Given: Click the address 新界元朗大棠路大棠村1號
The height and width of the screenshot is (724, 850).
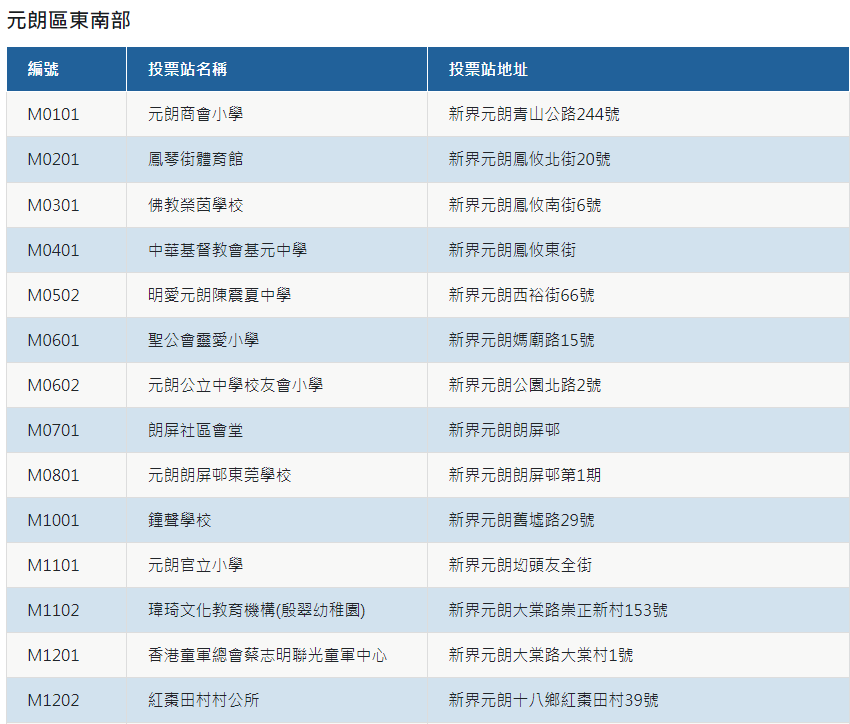Looking at the screenshot, I should tap(540, 655).
